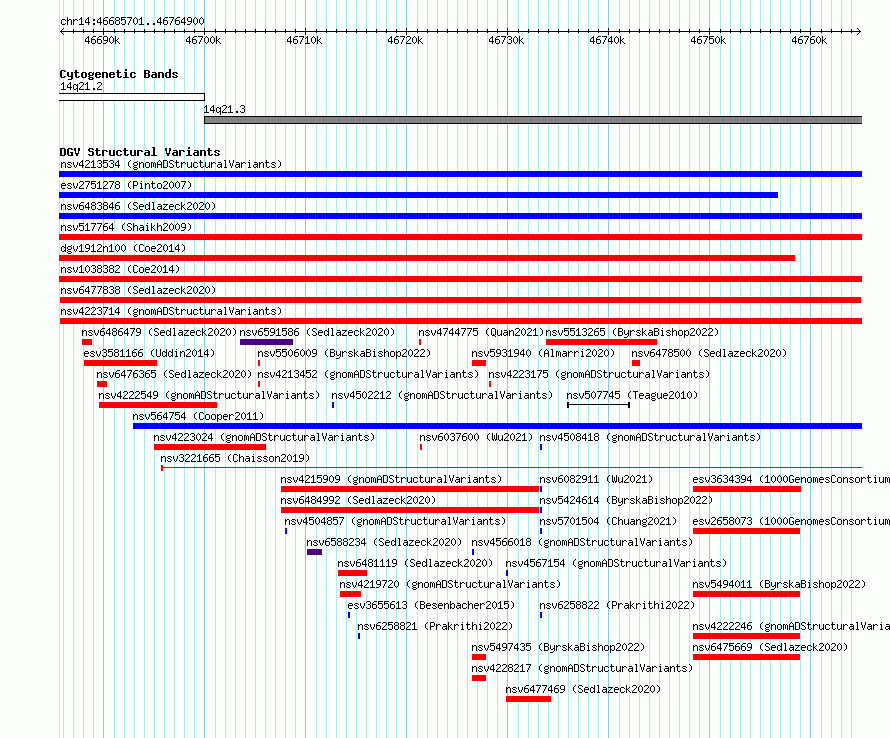Image resolution: width=890 pixels, height=738 pixels.
Task: Click esv2658073 1000GenomesConsortium label
Action: click(x=791, y=521)
